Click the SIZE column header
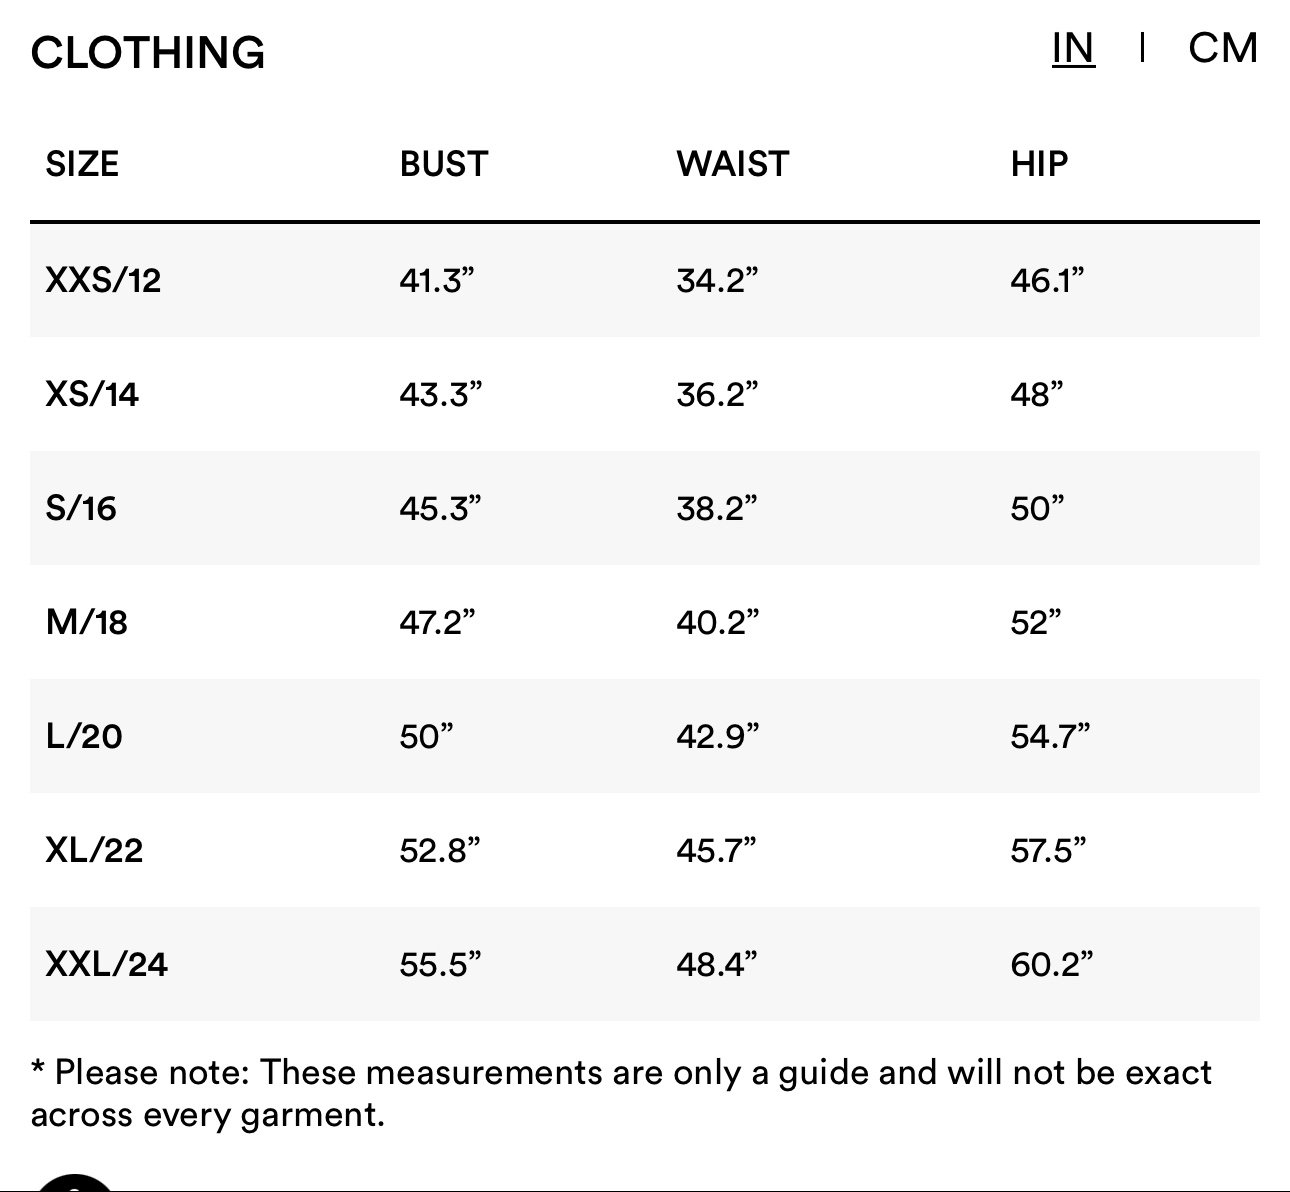The image size is (1290, 1192). (x=82, y=164)
